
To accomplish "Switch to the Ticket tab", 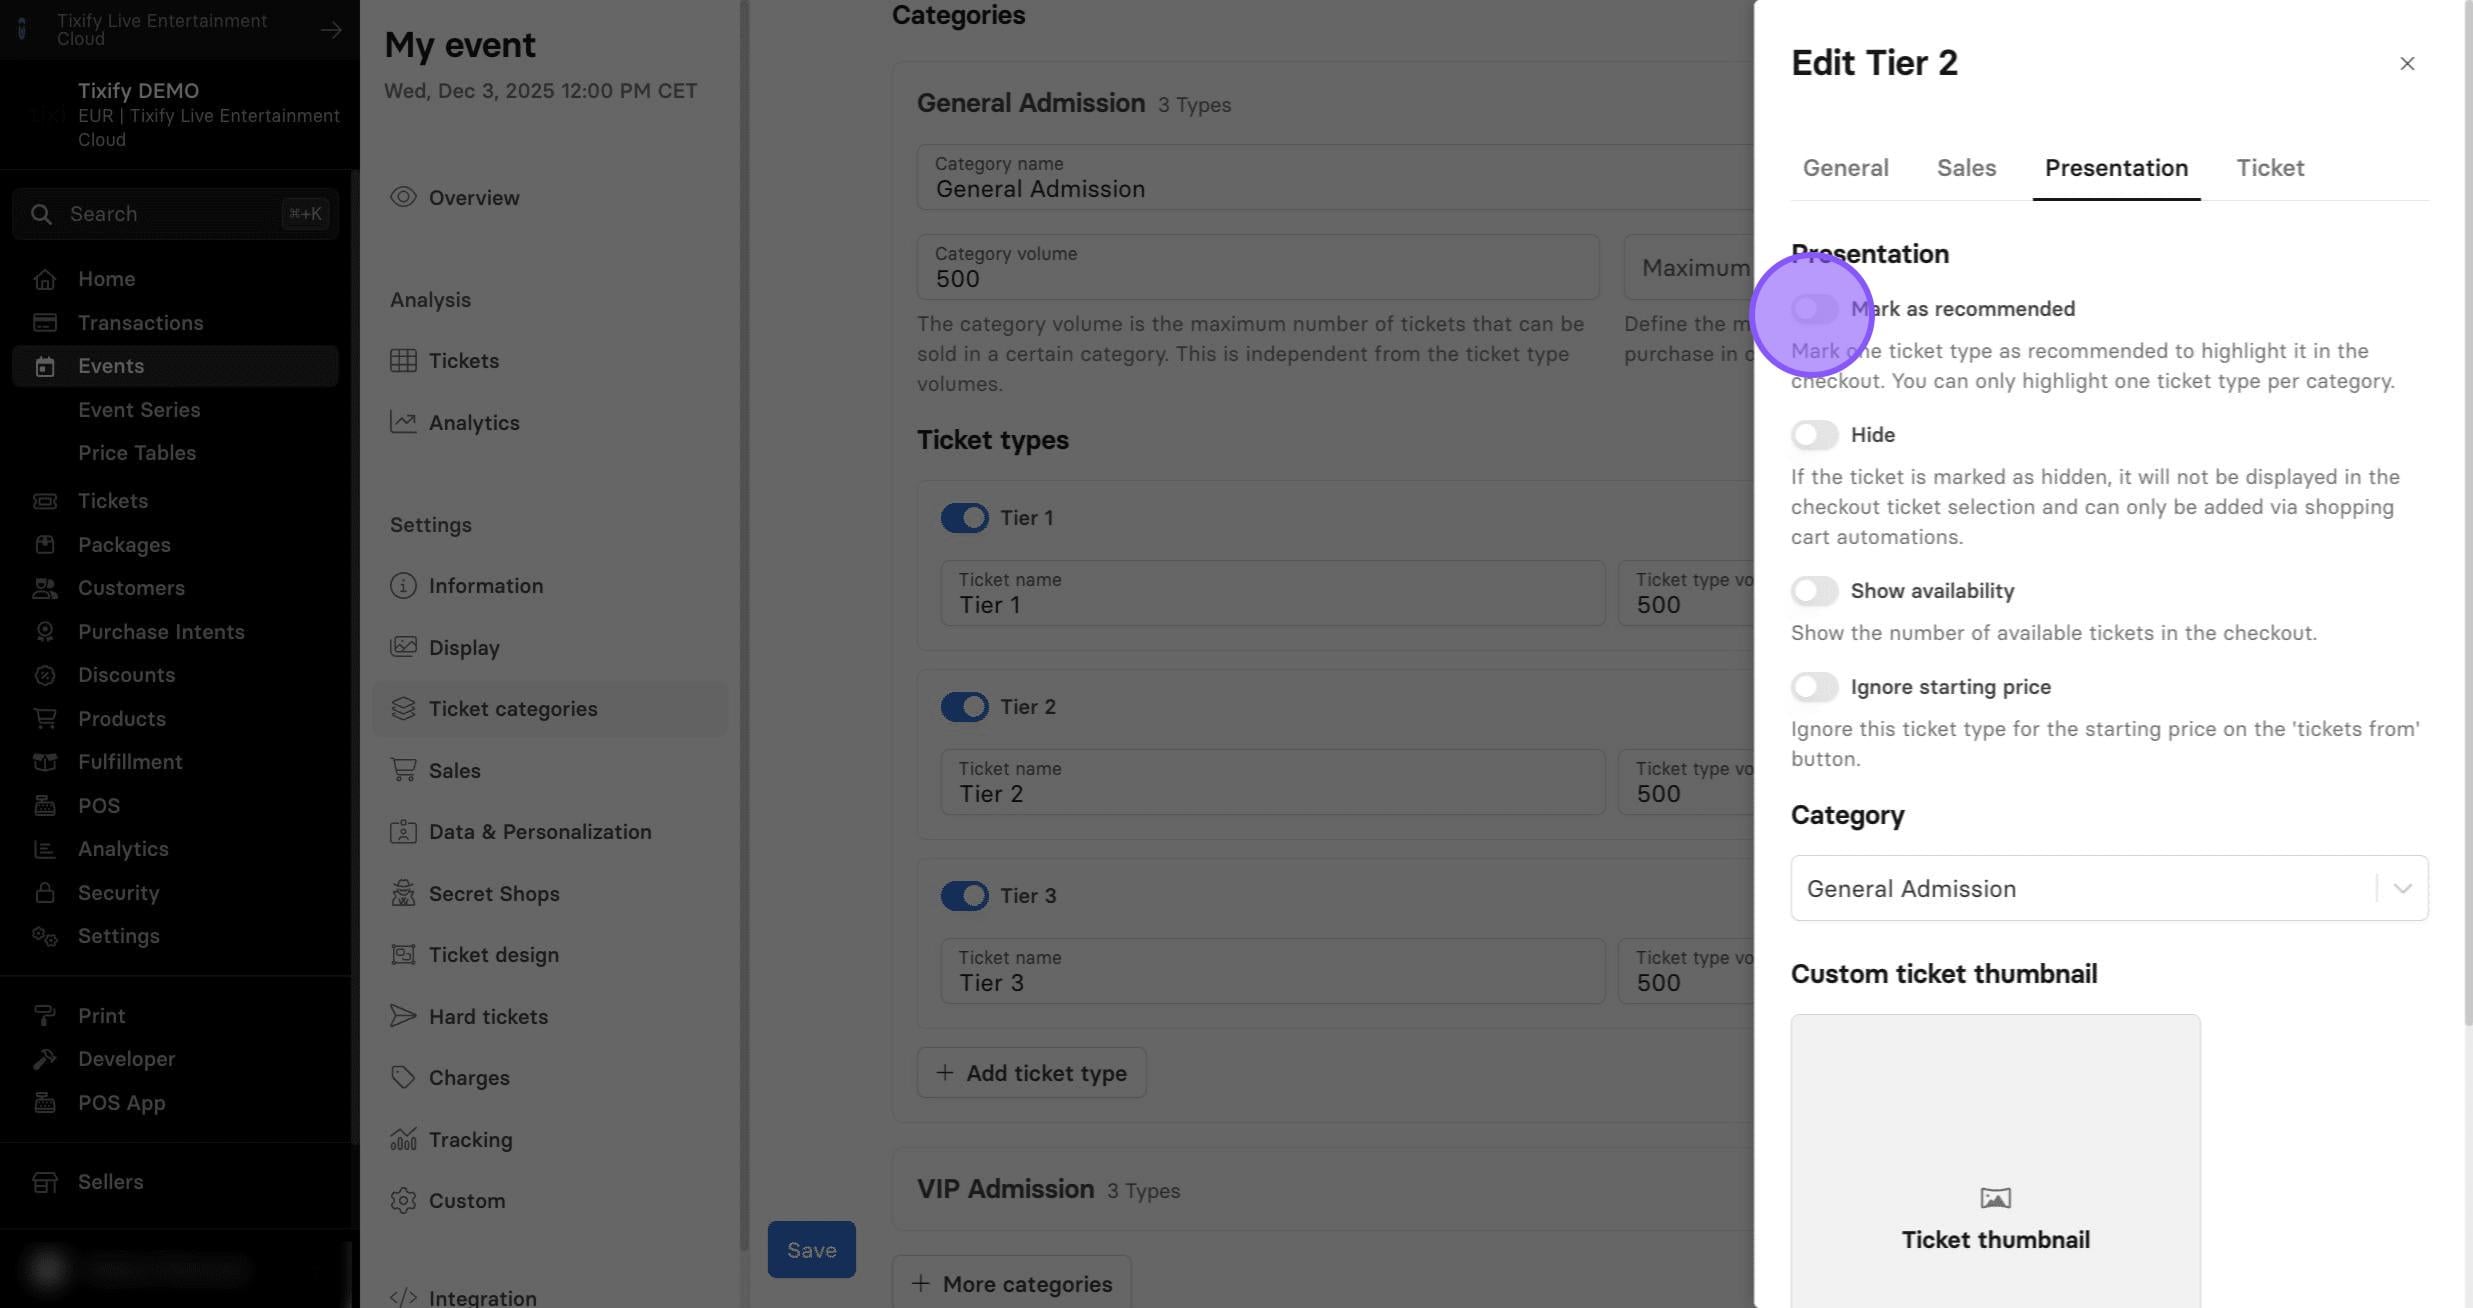I will click(x=2270, y=168).
